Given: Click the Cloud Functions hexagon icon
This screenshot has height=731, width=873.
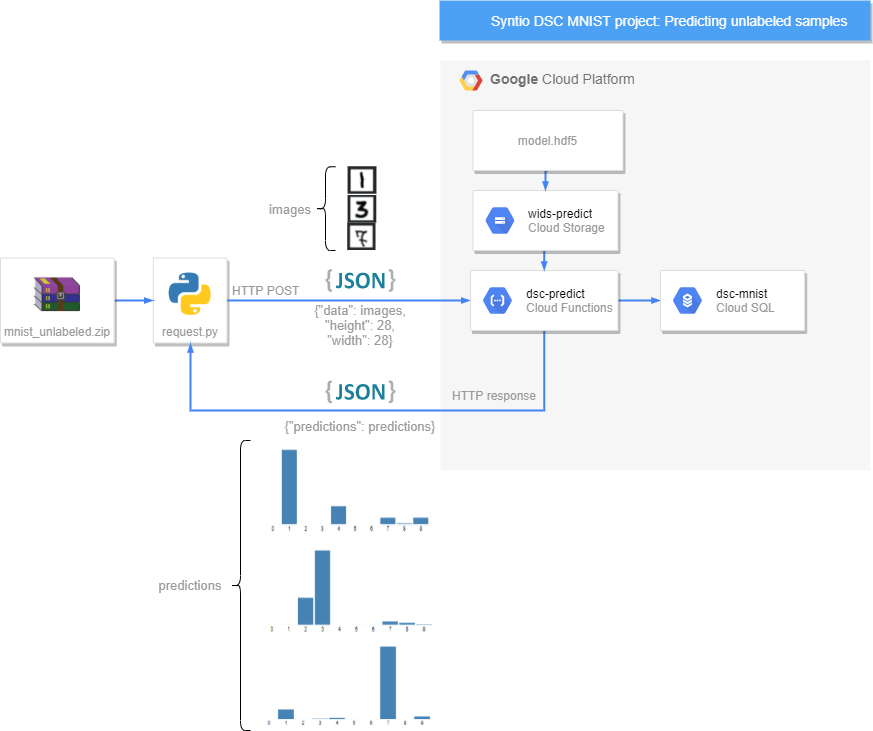Looking at the screenshot, I should coord(497,301).
